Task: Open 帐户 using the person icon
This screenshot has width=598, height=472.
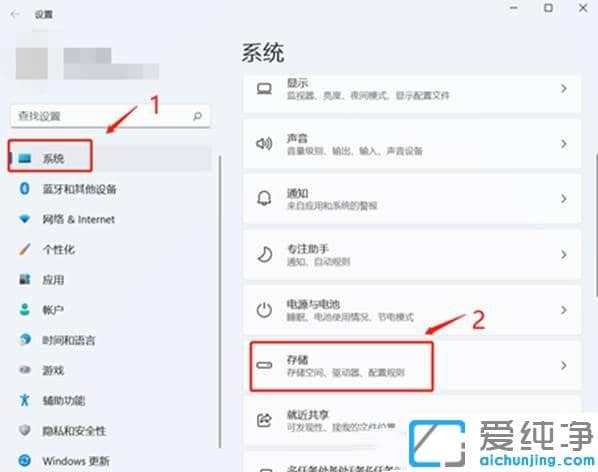Action: pyautogui.click(x=25, y=310)
